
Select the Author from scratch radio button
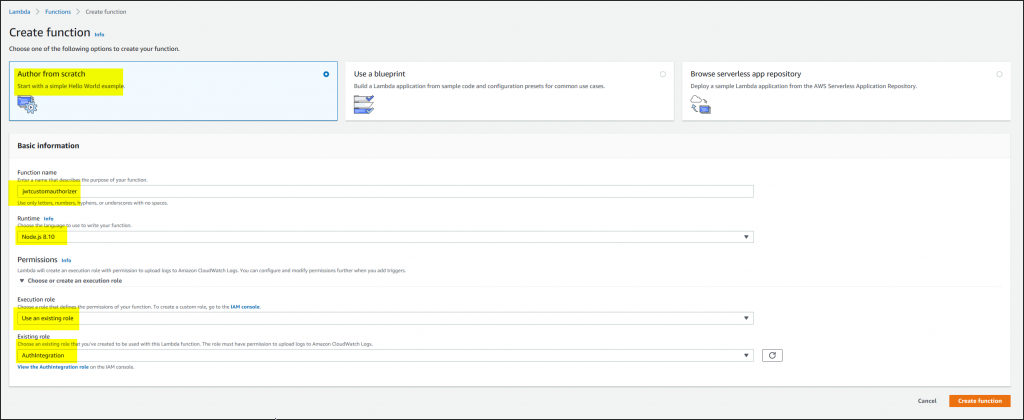(326, 74)
